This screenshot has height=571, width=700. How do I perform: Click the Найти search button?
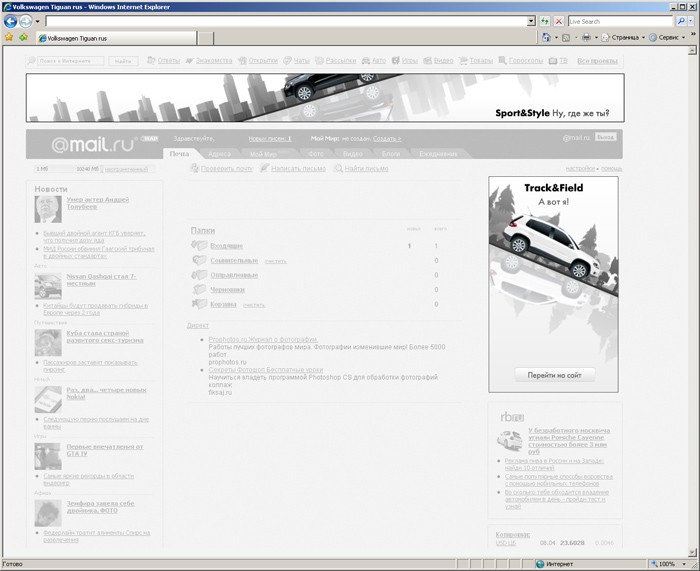[123, 61]
